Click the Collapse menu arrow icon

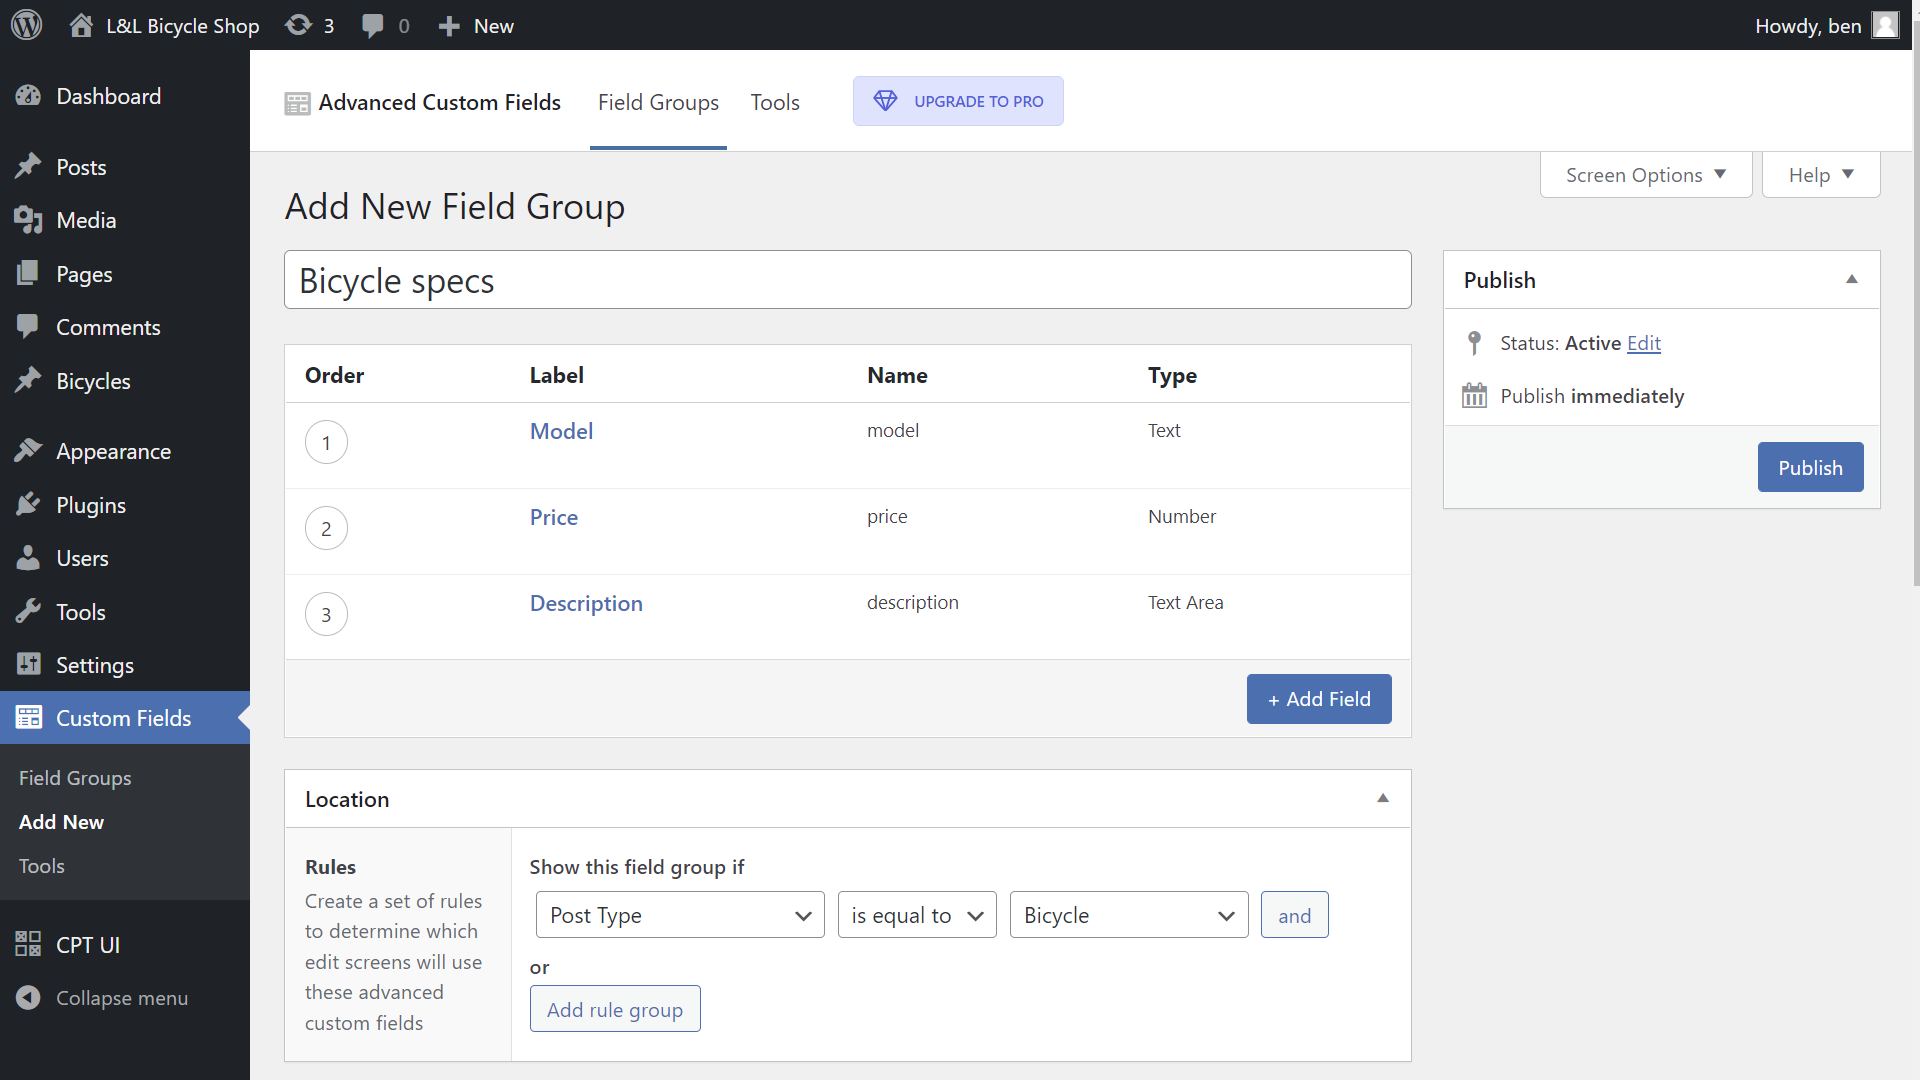[x=28, y=998]
